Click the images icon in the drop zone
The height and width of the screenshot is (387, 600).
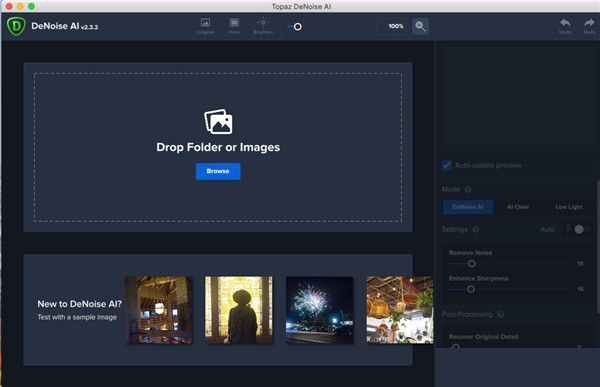point(218,122)
